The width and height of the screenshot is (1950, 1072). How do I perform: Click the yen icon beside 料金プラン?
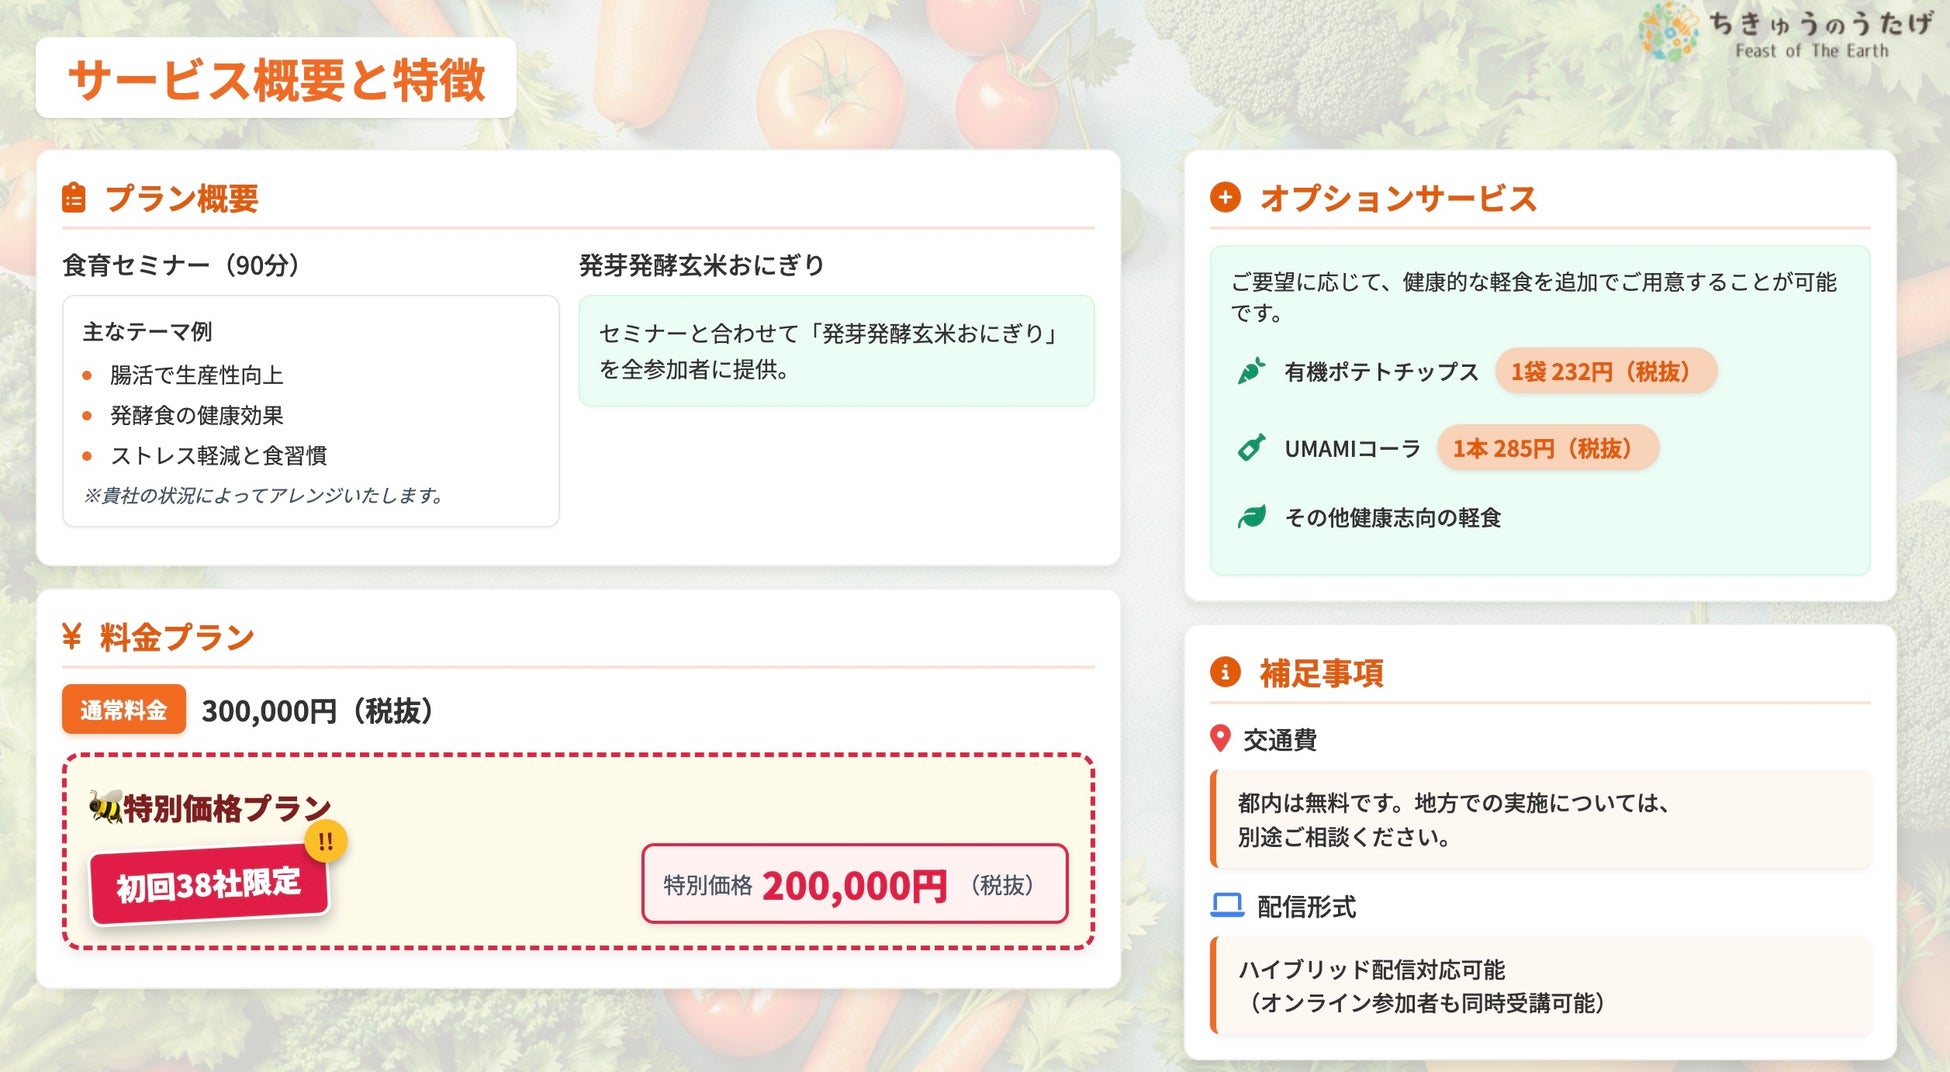point(71,636)
